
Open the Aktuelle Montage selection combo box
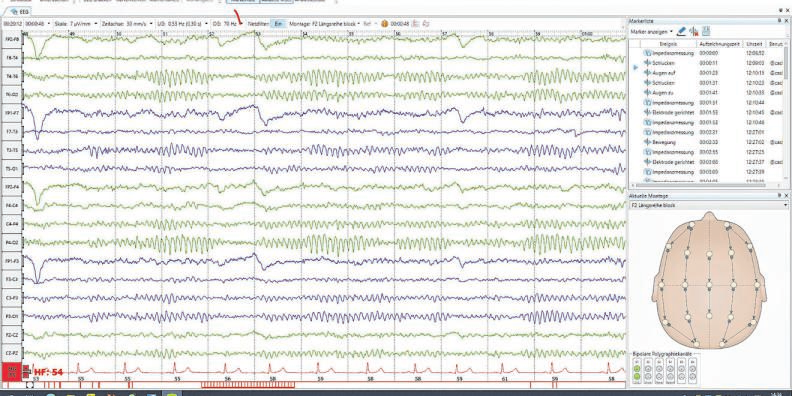tap(709, 205)
